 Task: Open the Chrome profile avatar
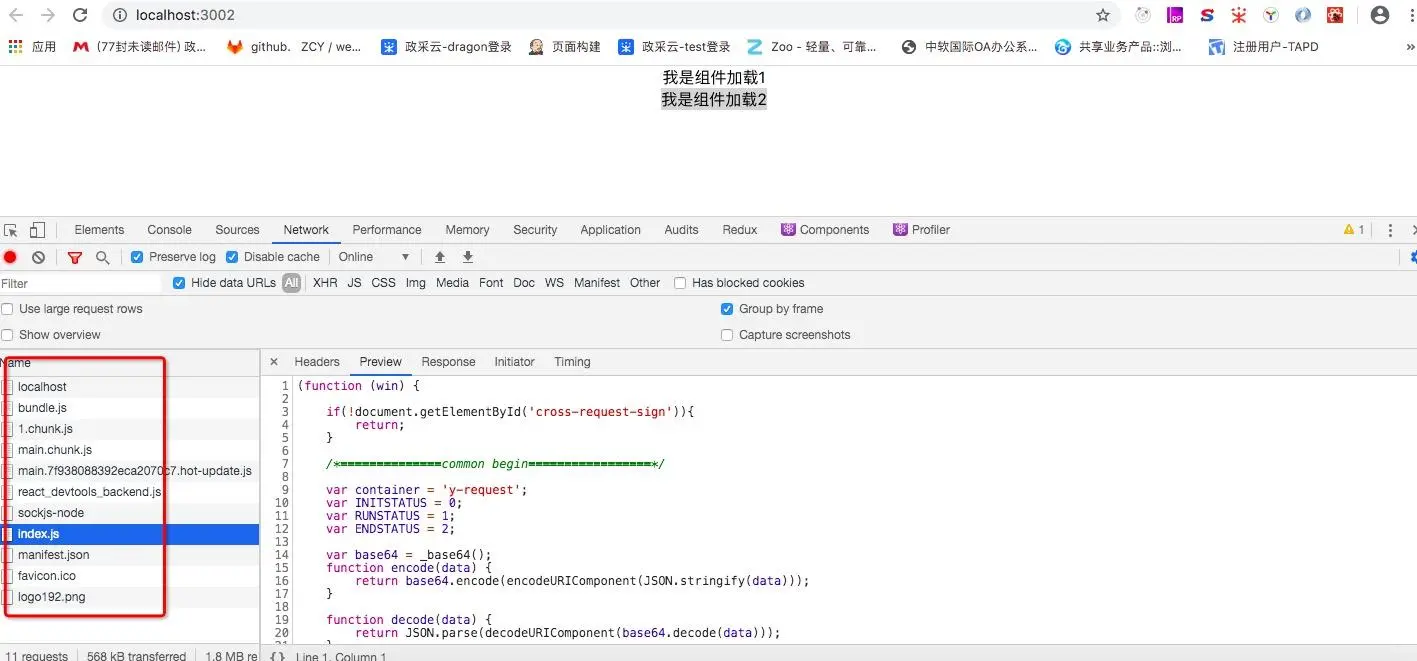click(1380, 15)
